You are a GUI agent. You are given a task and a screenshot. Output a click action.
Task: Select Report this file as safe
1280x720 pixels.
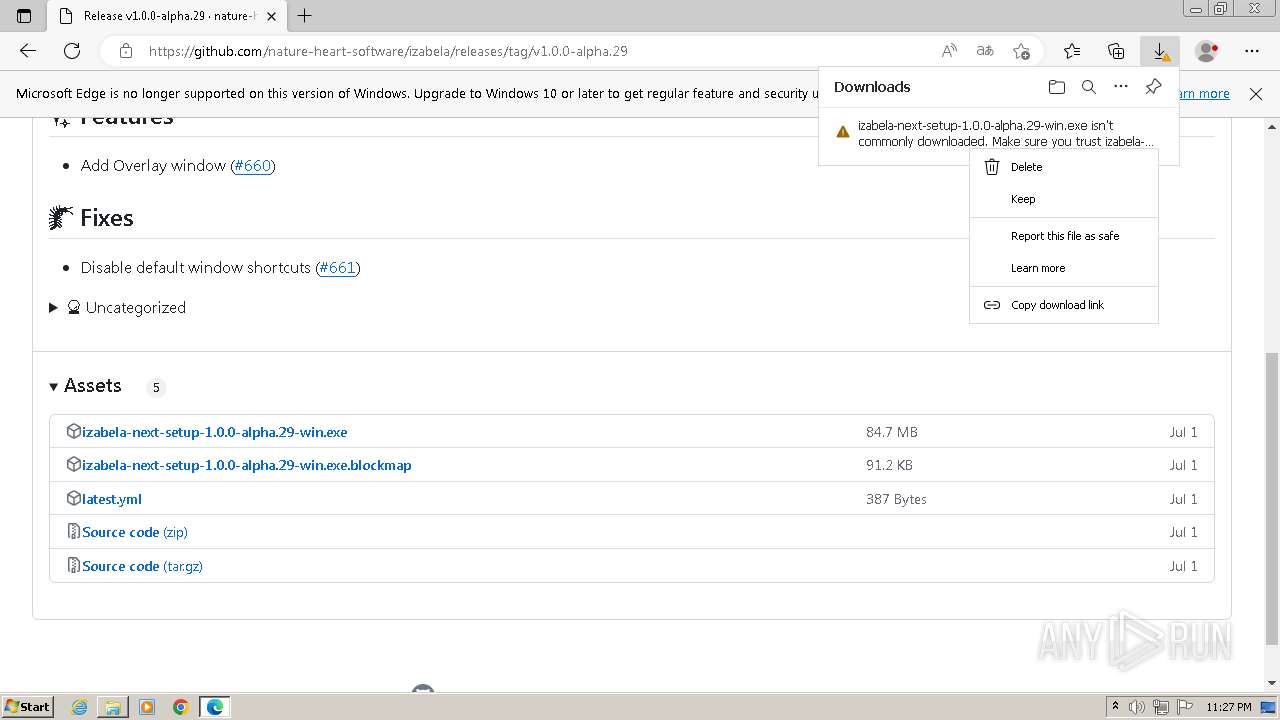[x=1064, y=236]
